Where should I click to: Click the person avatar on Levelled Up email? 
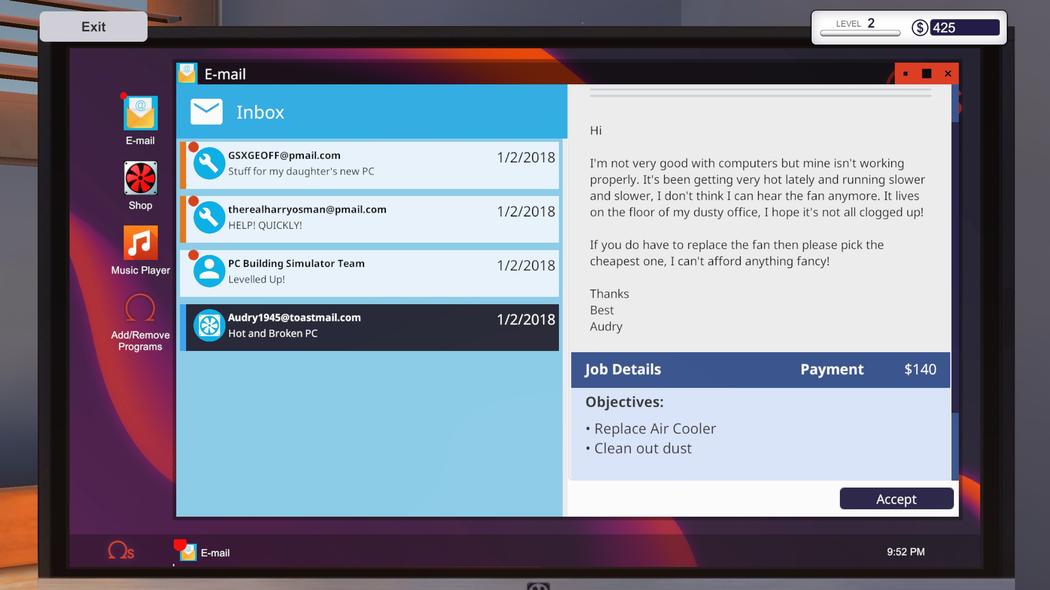pyautogui.click(x=209, y=271)
